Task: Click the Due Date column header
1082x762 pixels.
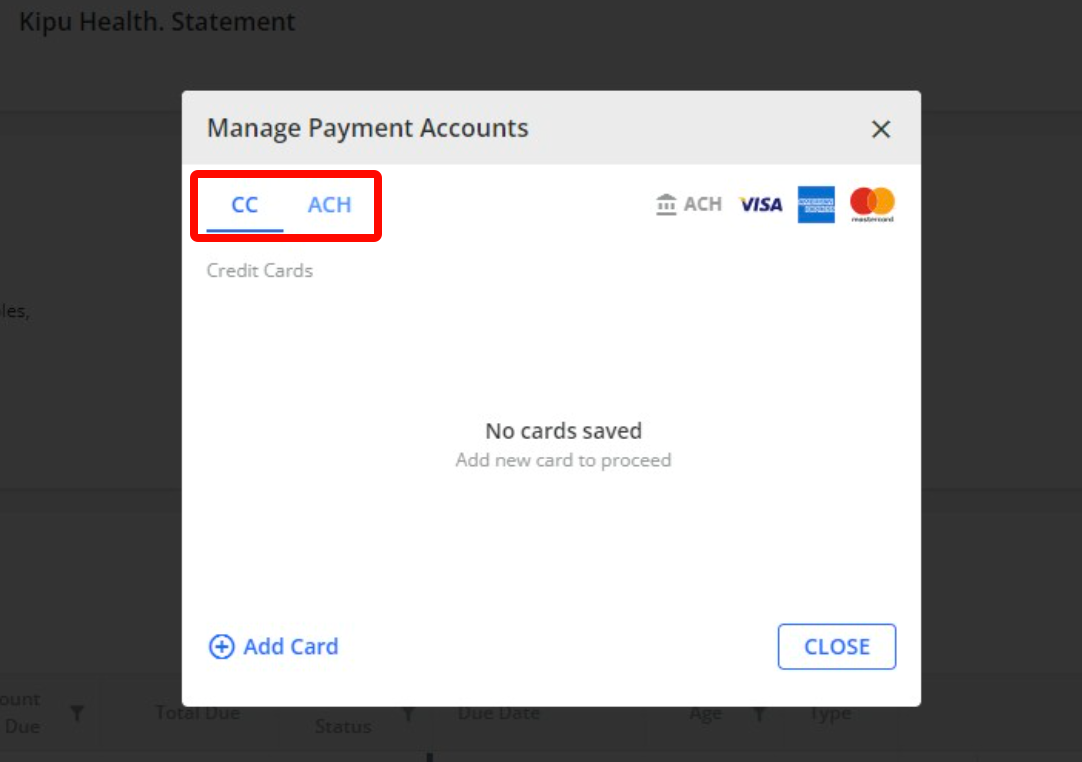Action: click(499, 713)
